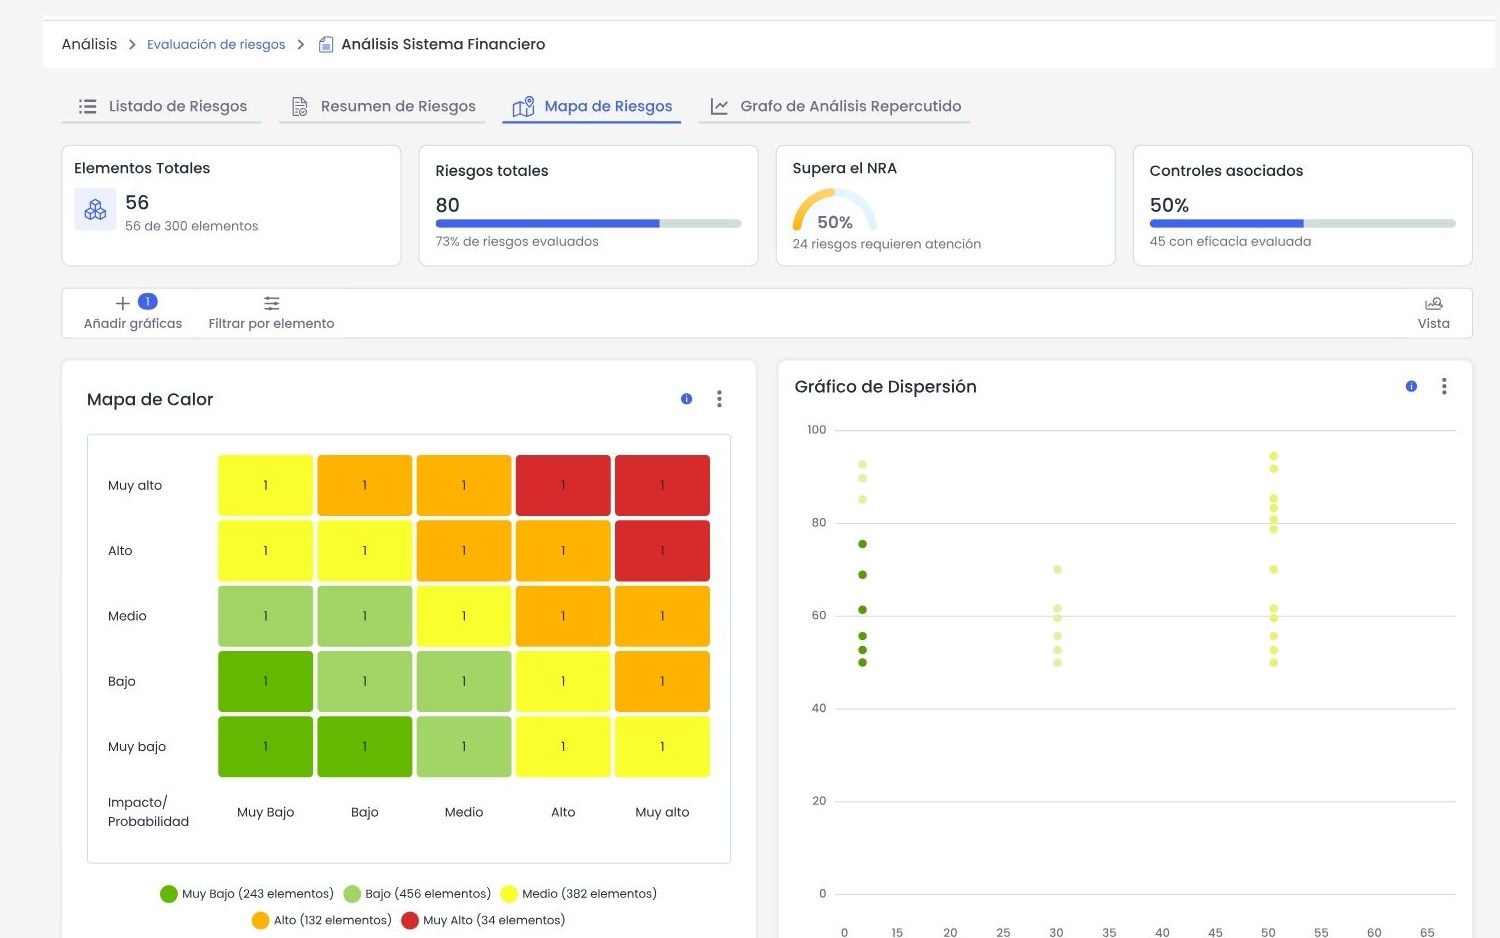Click the plus icon for Añadir gráficas
Screen dimensions: 1500x938
(123, 303)
